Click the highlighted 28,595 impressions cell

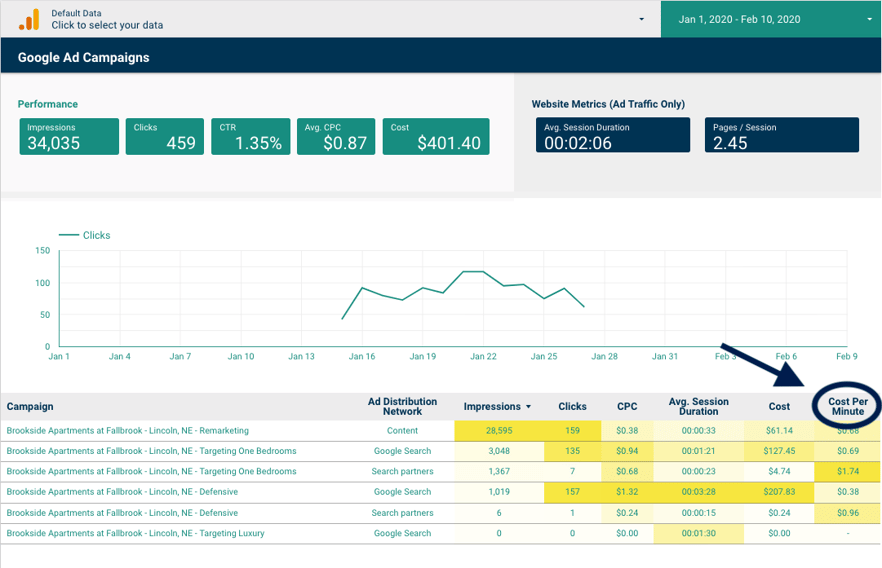click(497, 430)
